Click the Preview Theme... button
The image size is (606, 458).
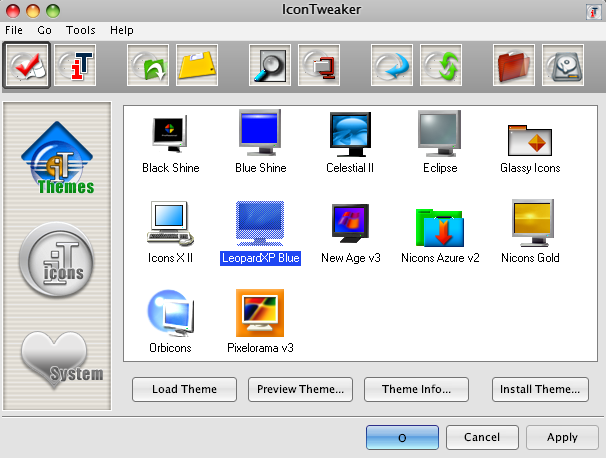[300, 389]
